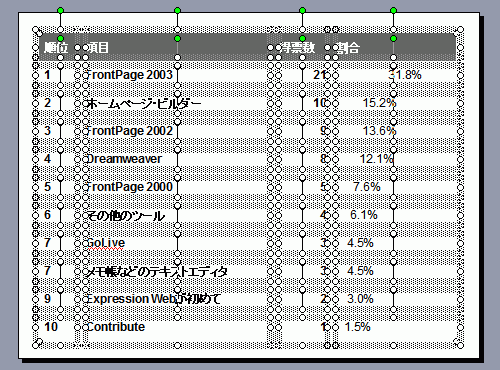
Task: Click vote count 3 in GoLive row
Action: 323,243
